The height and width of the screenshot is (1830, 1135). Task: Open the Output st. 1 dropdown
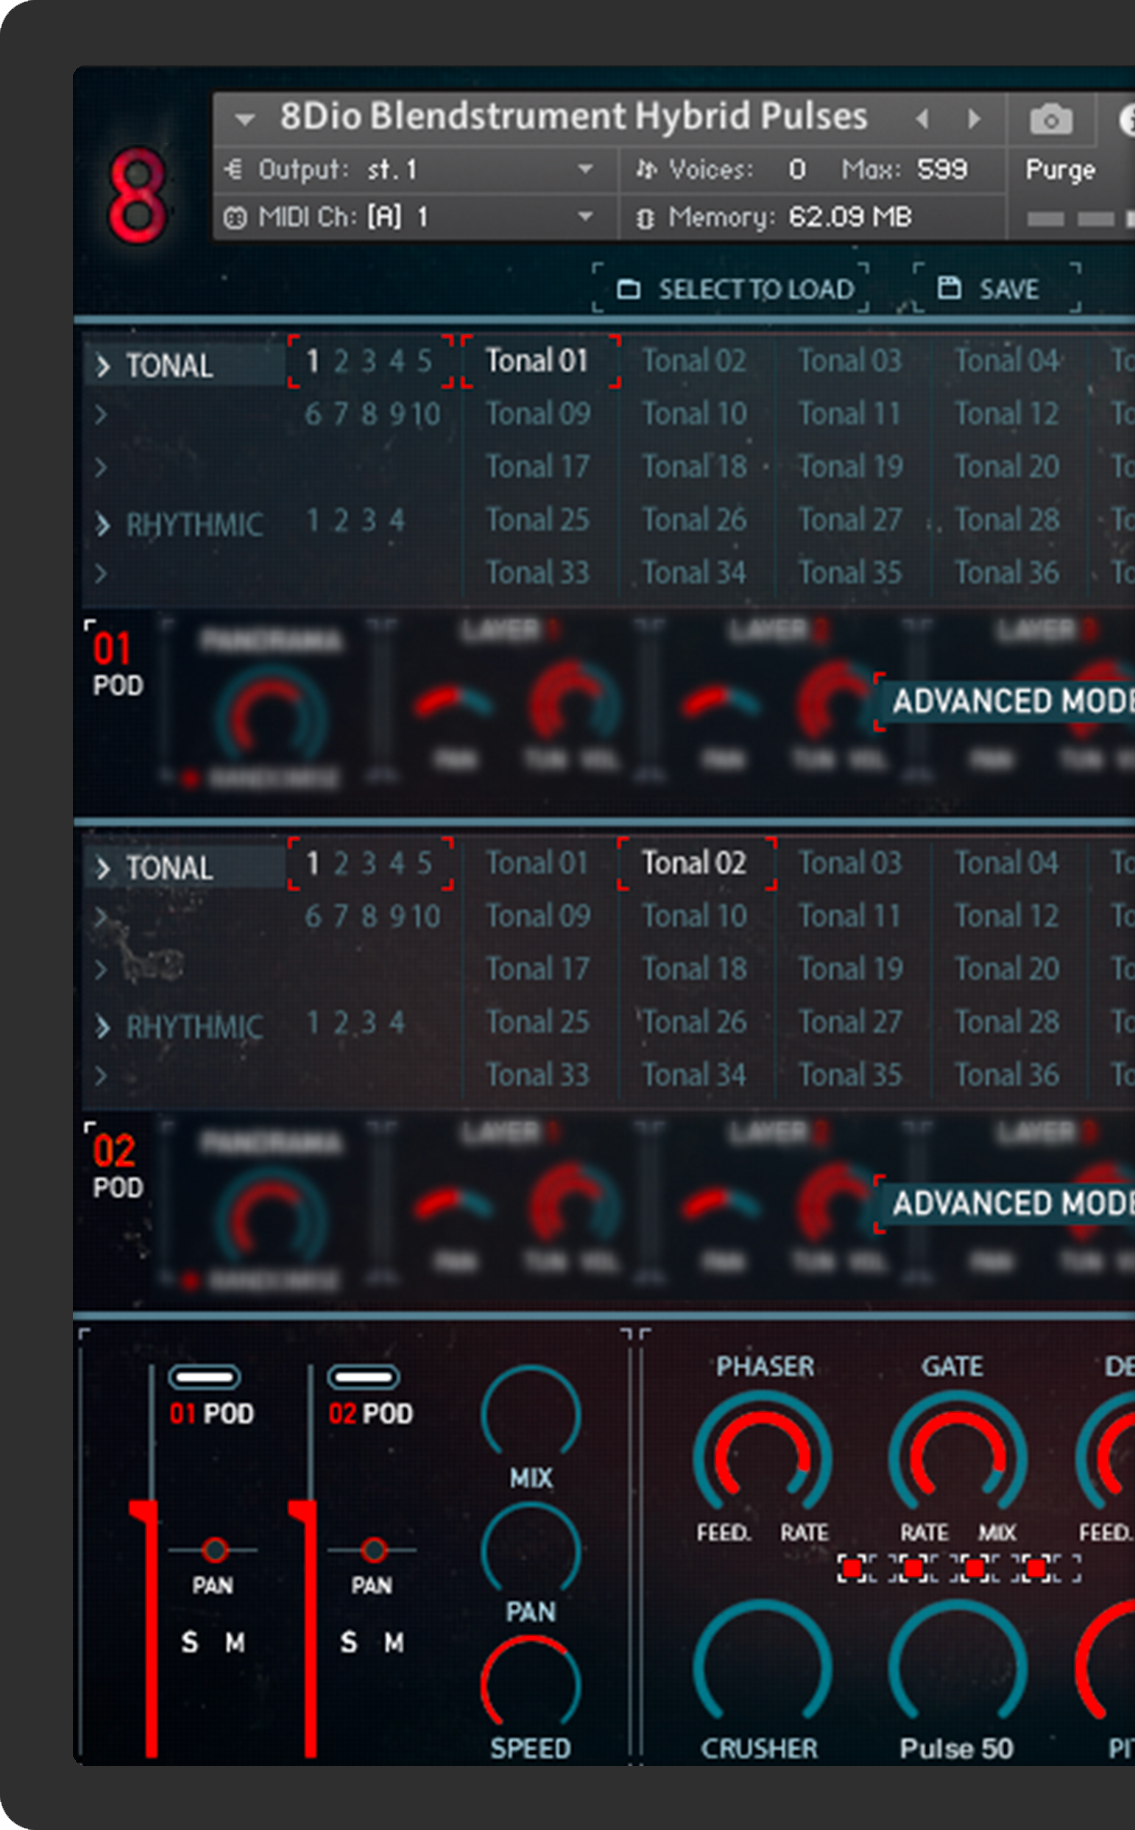click(586, 170)
